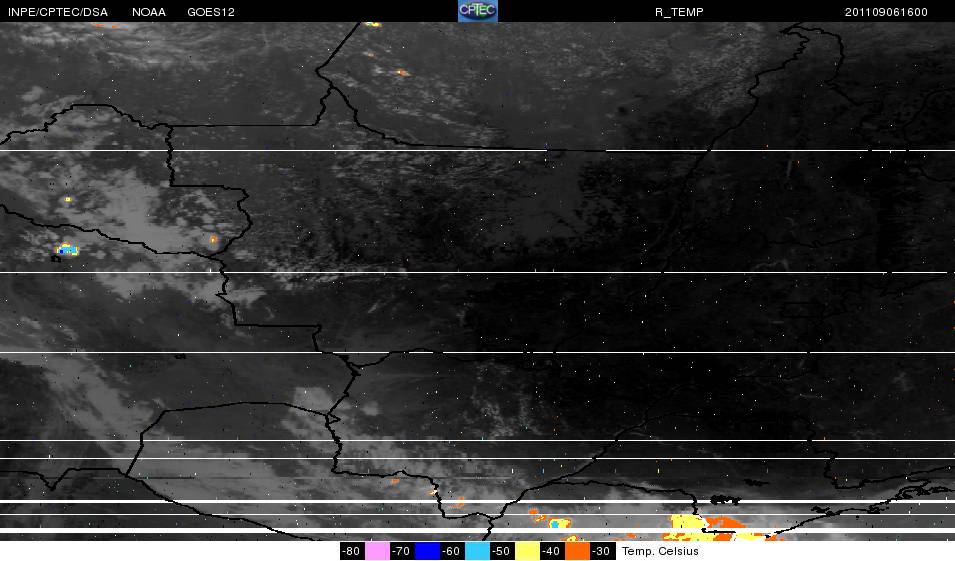Click the large yellow cloud patch at bottom
Viewport: 955px width, 561px height.
click(689, 522)
